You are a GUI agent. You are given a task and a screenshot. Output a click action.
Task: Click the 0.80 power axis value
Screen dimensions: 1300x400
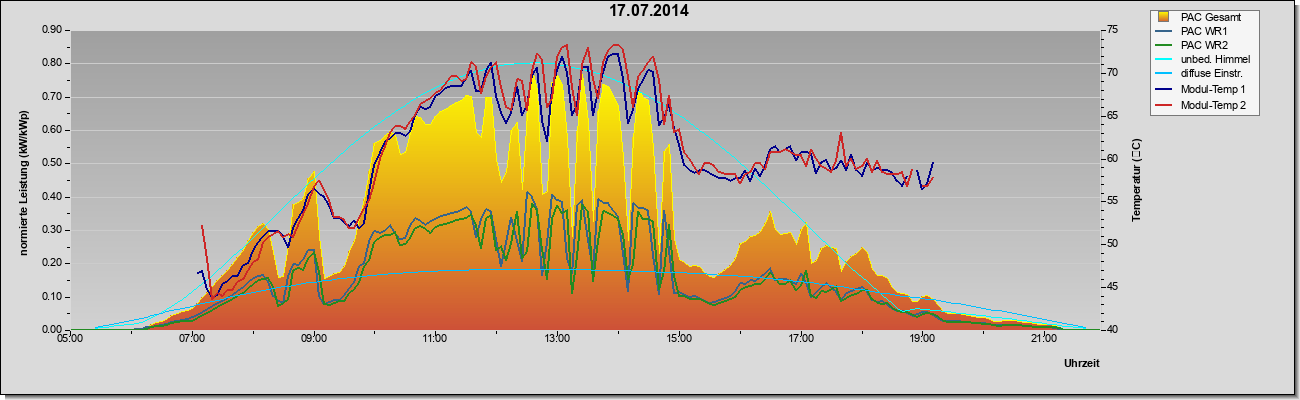pyautogui.click(x=53, y=63)
